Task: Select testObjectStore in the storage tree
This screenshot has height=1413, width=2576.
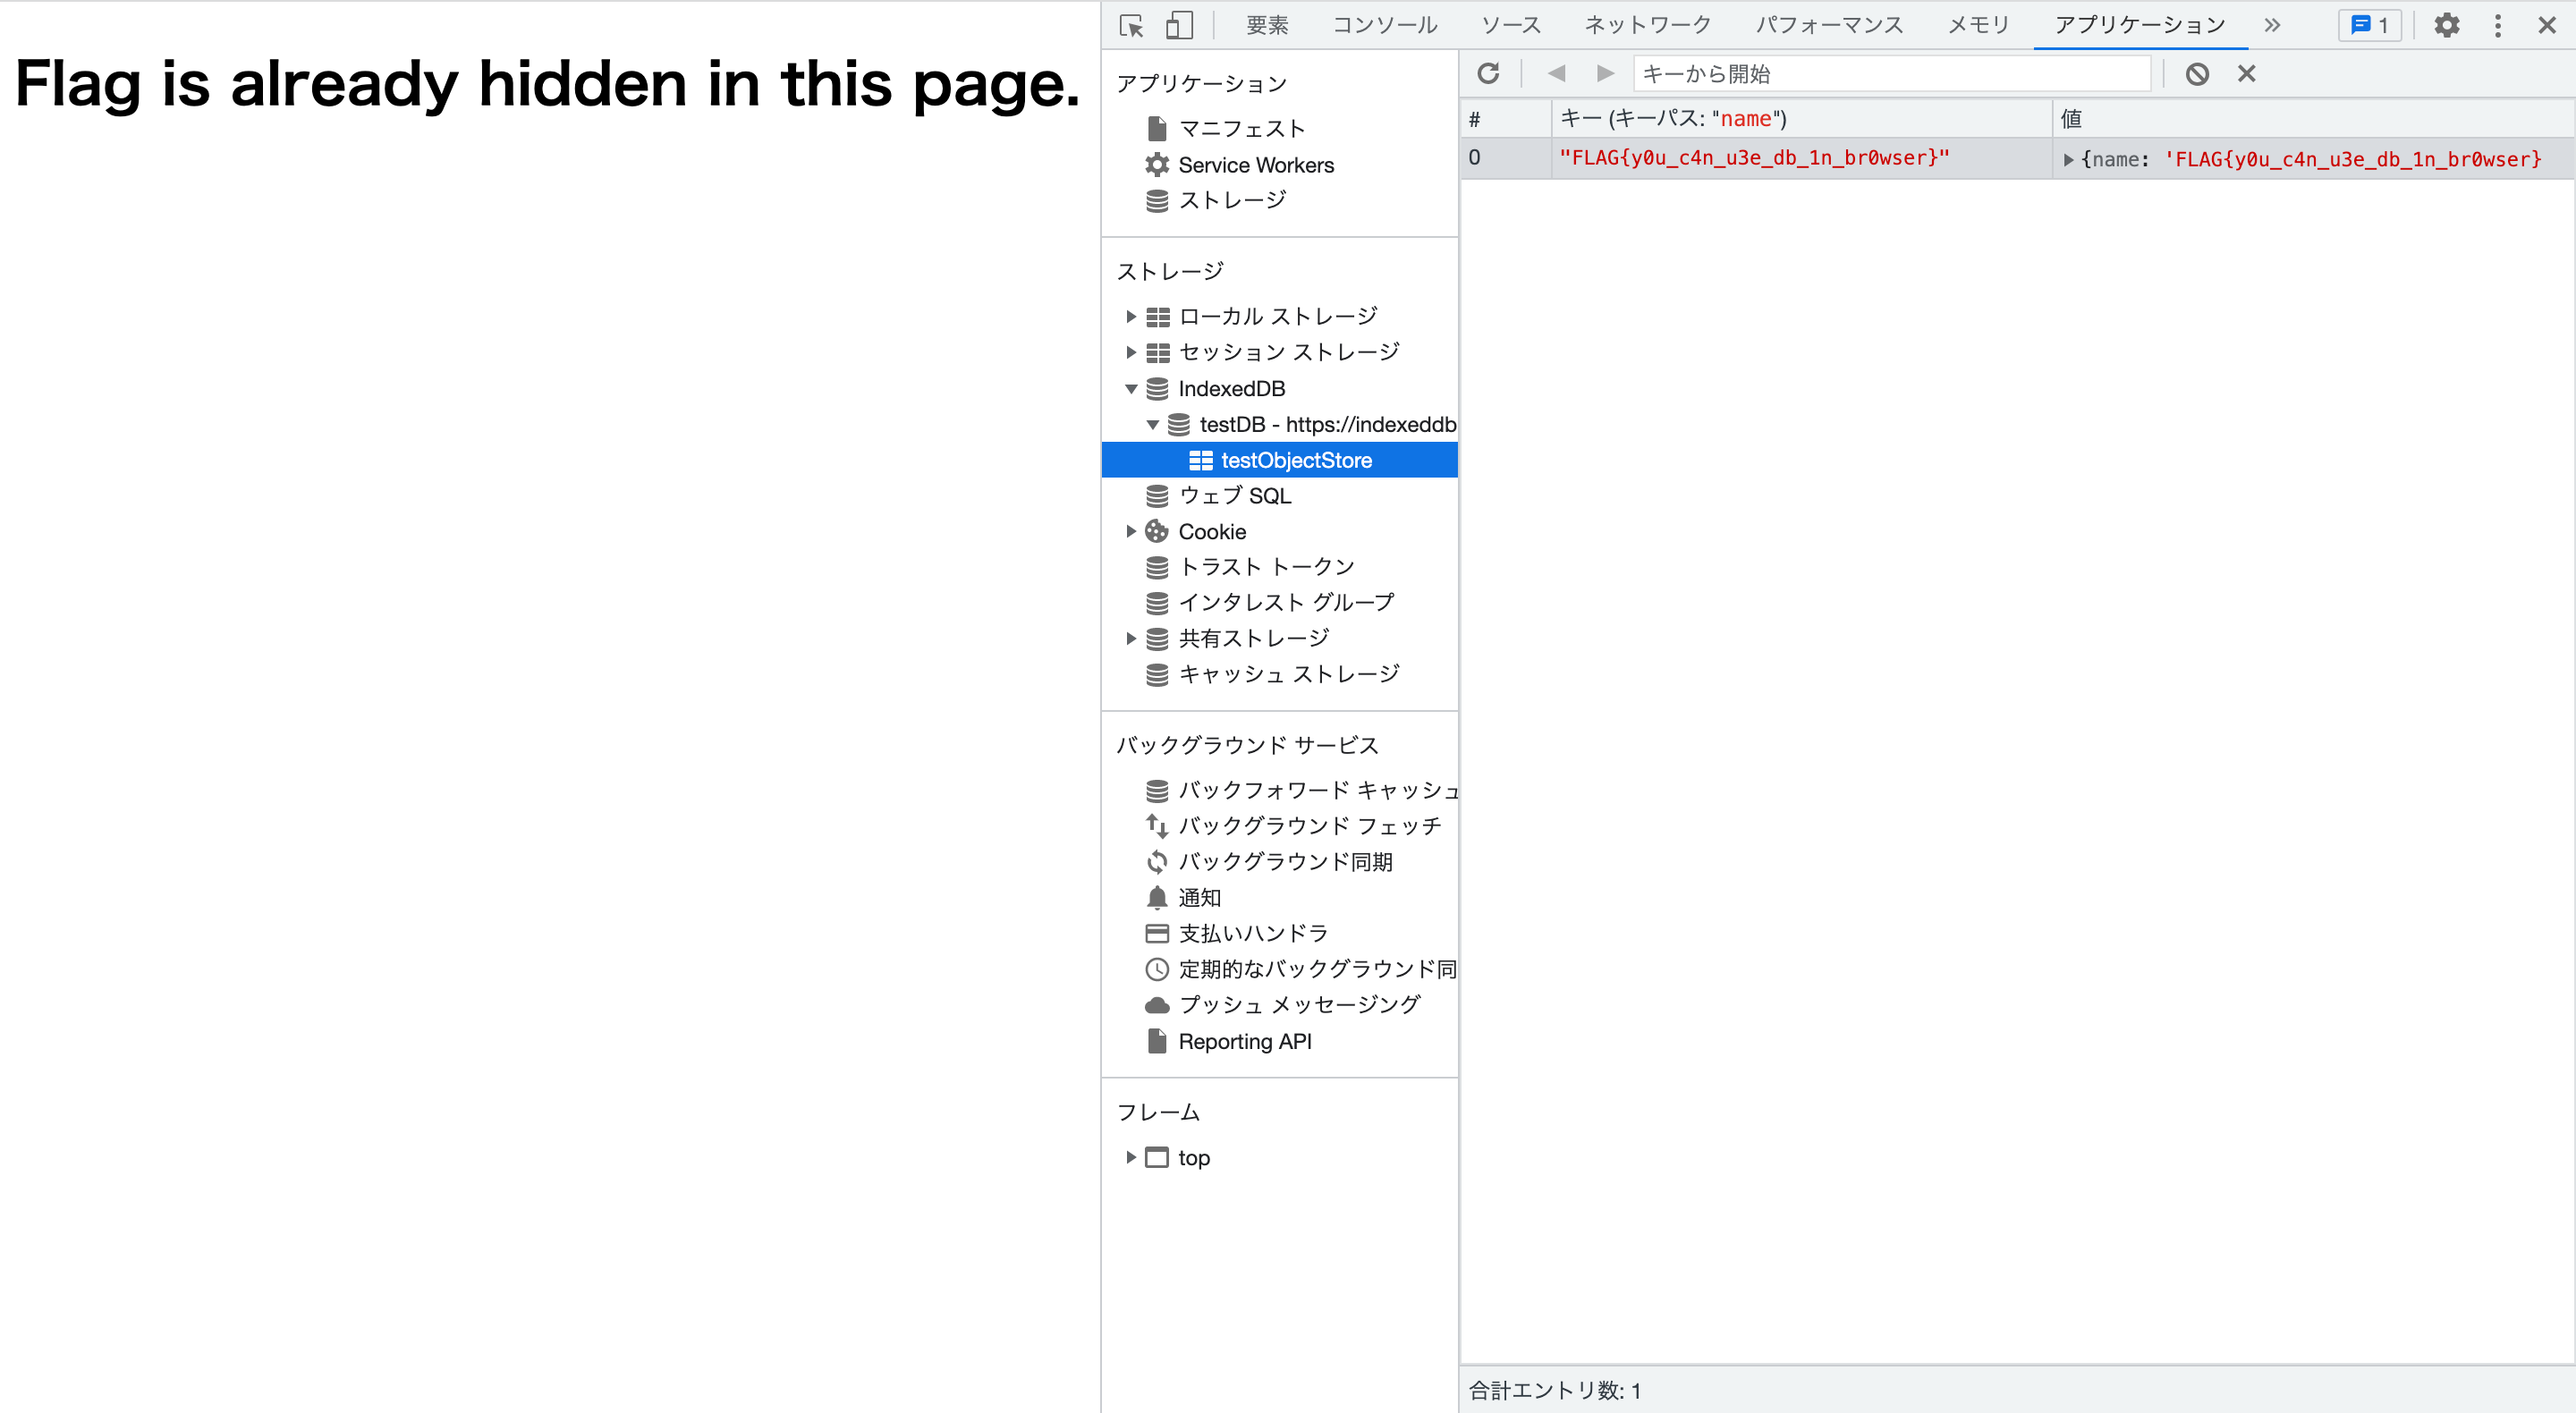Action: (1296, 460)
